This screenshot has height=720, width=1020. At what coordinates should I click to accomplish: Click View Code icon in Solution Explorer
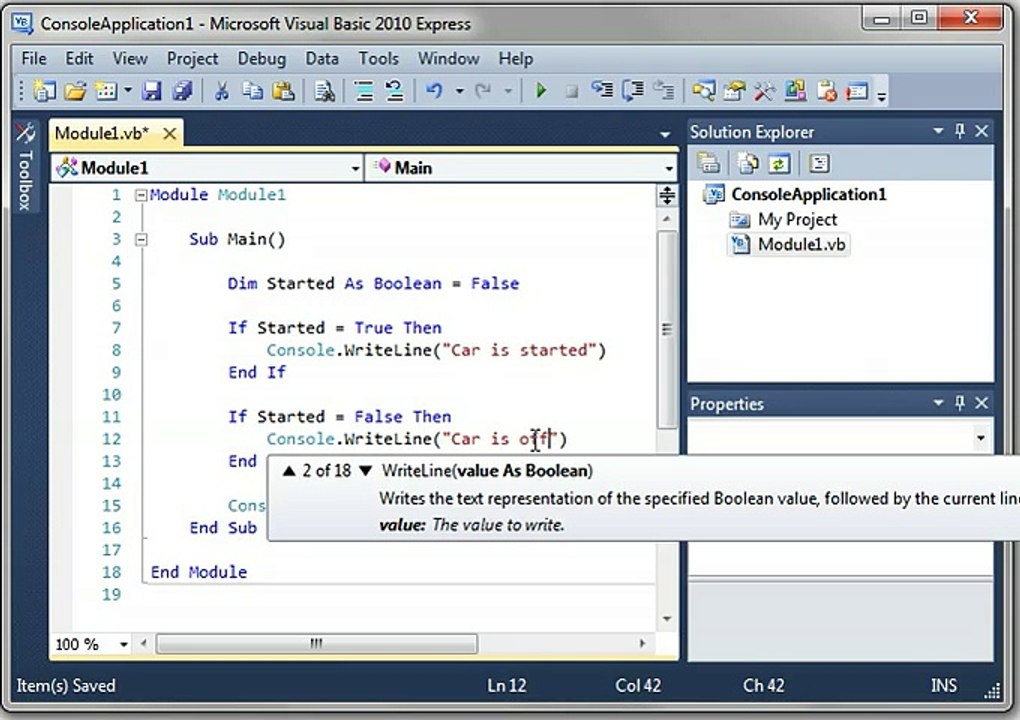pyautogui.click(x=819, y=163)
